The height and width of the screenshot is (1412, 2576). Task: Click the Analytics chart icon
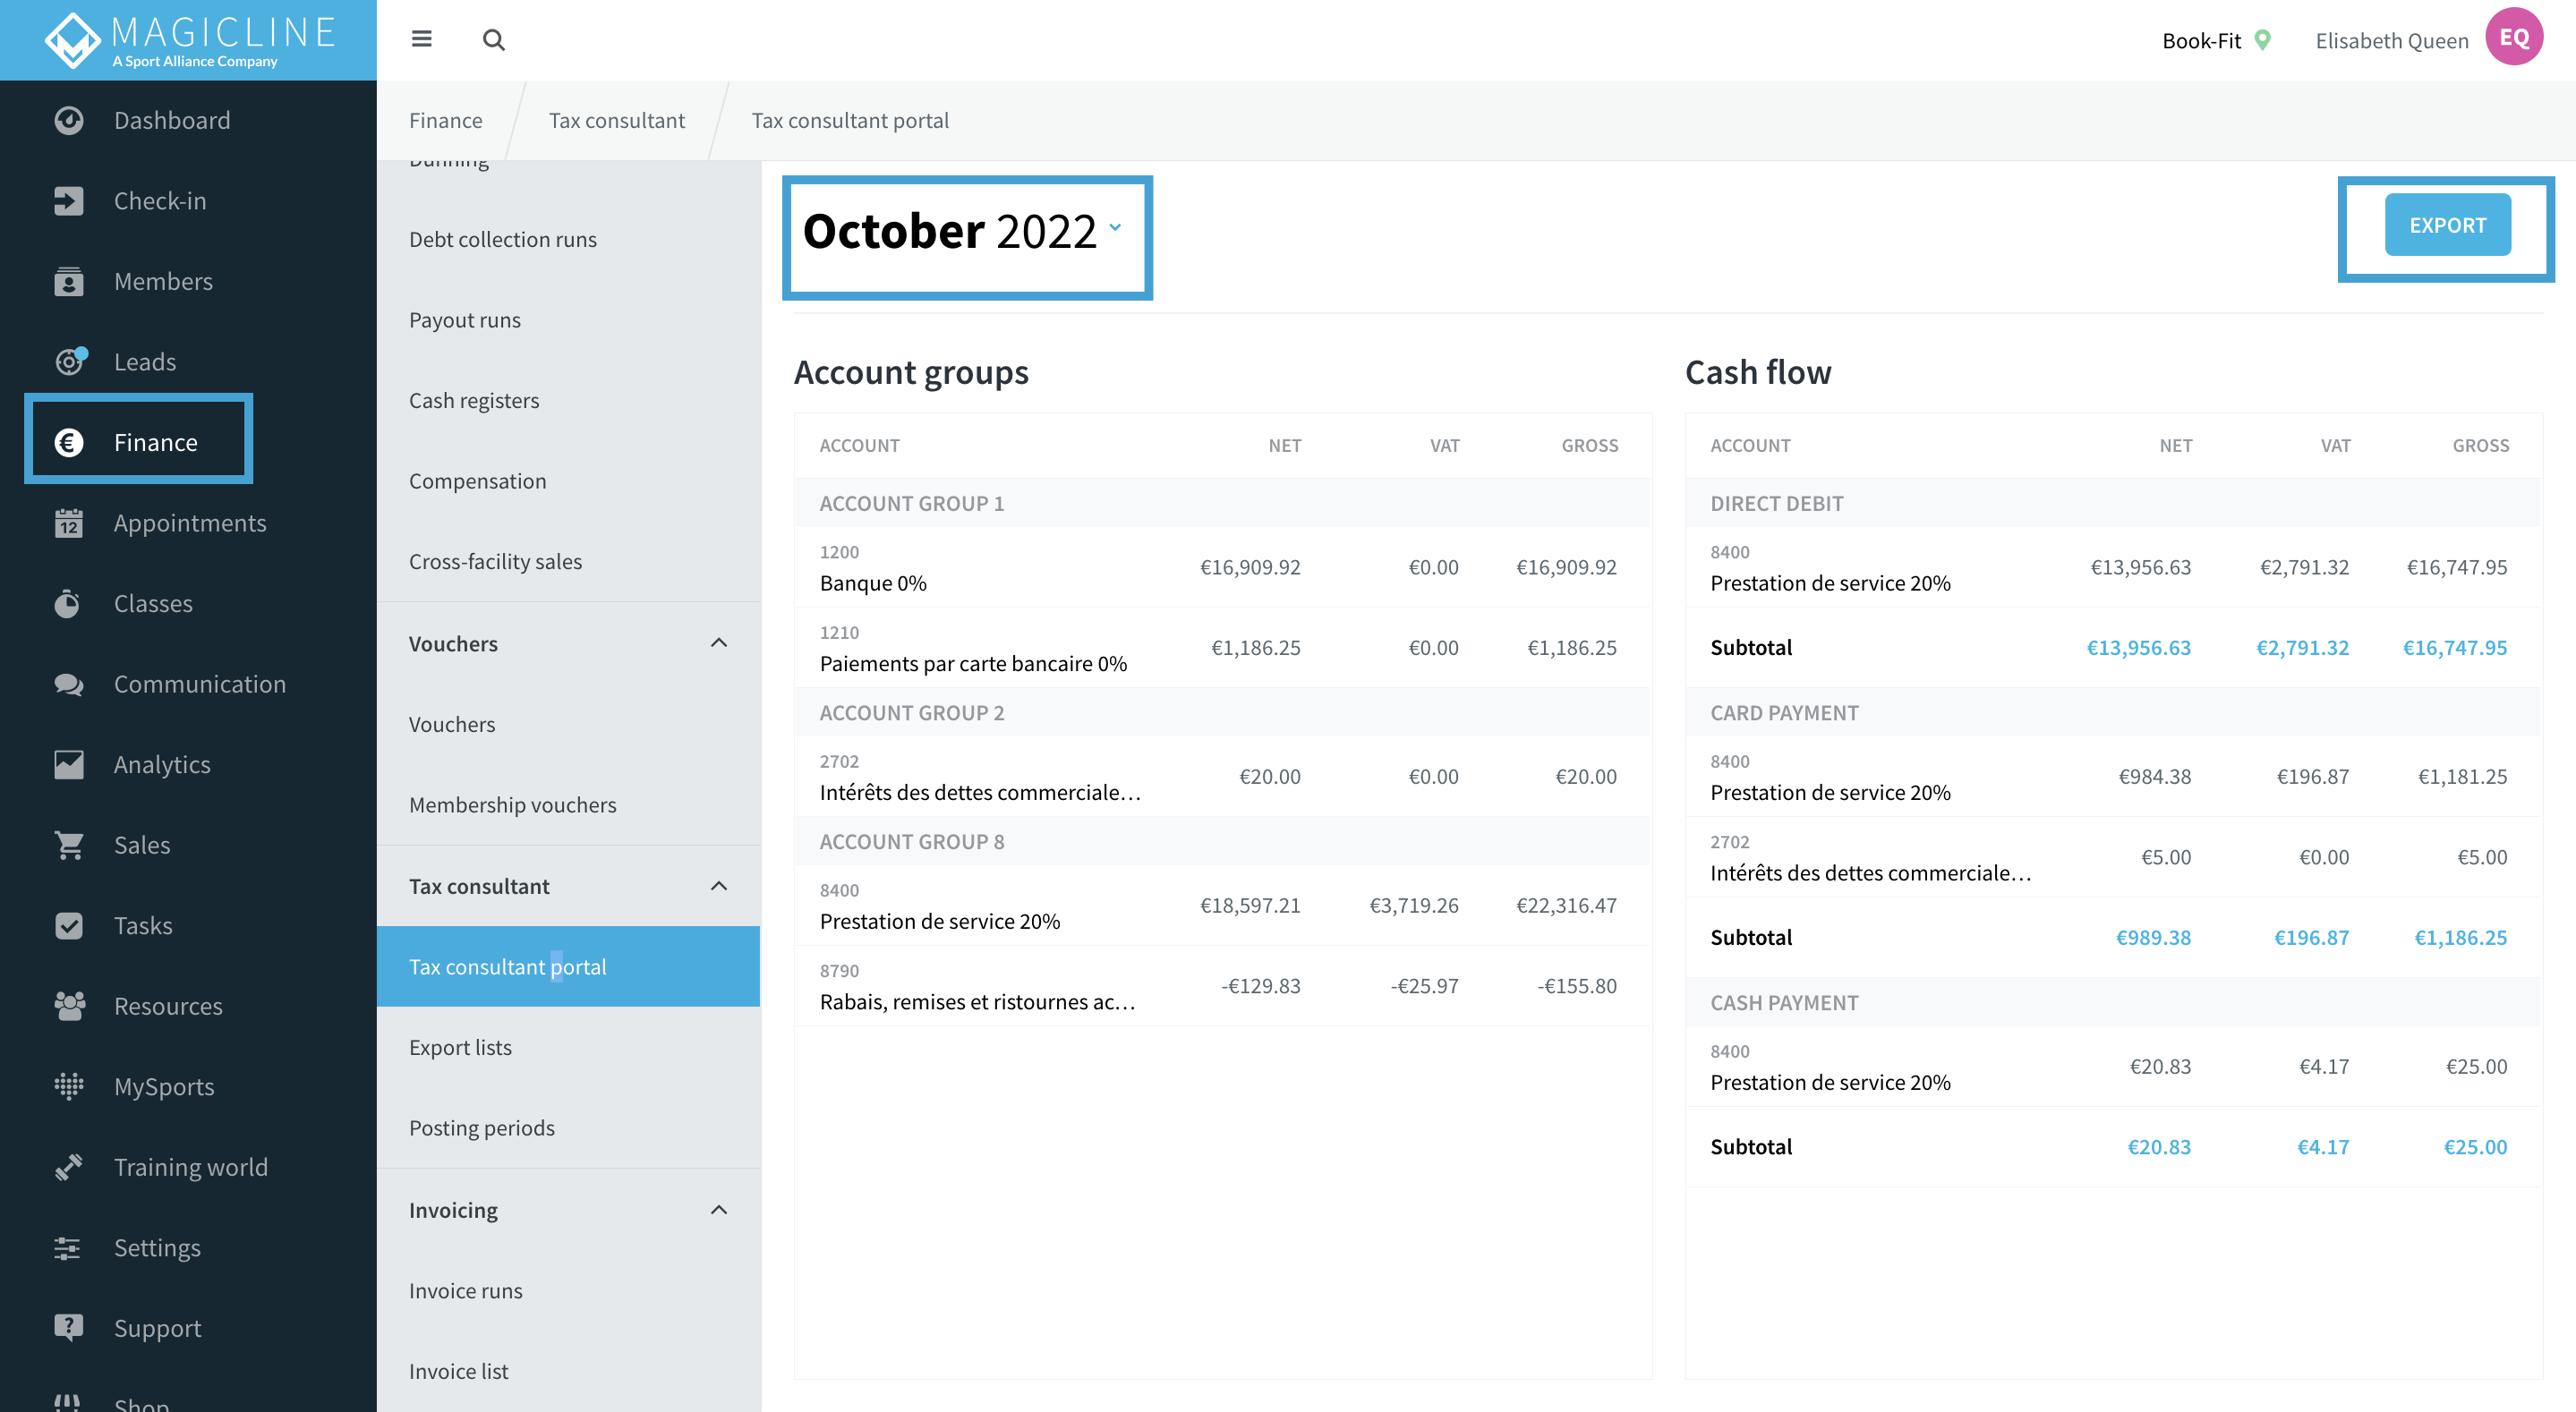point(68,764)
